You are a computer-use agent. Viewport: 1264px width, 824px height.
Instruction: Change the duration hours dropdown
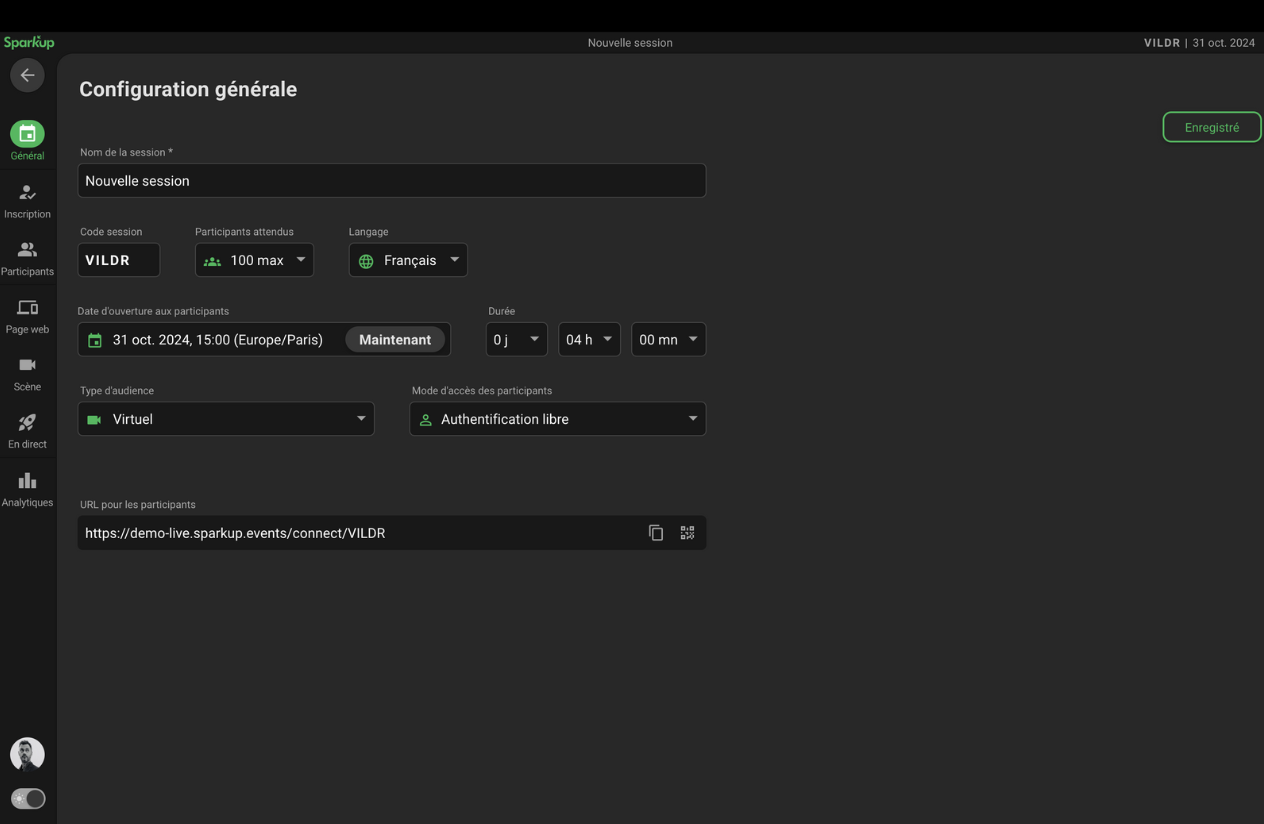coord(589,340)
